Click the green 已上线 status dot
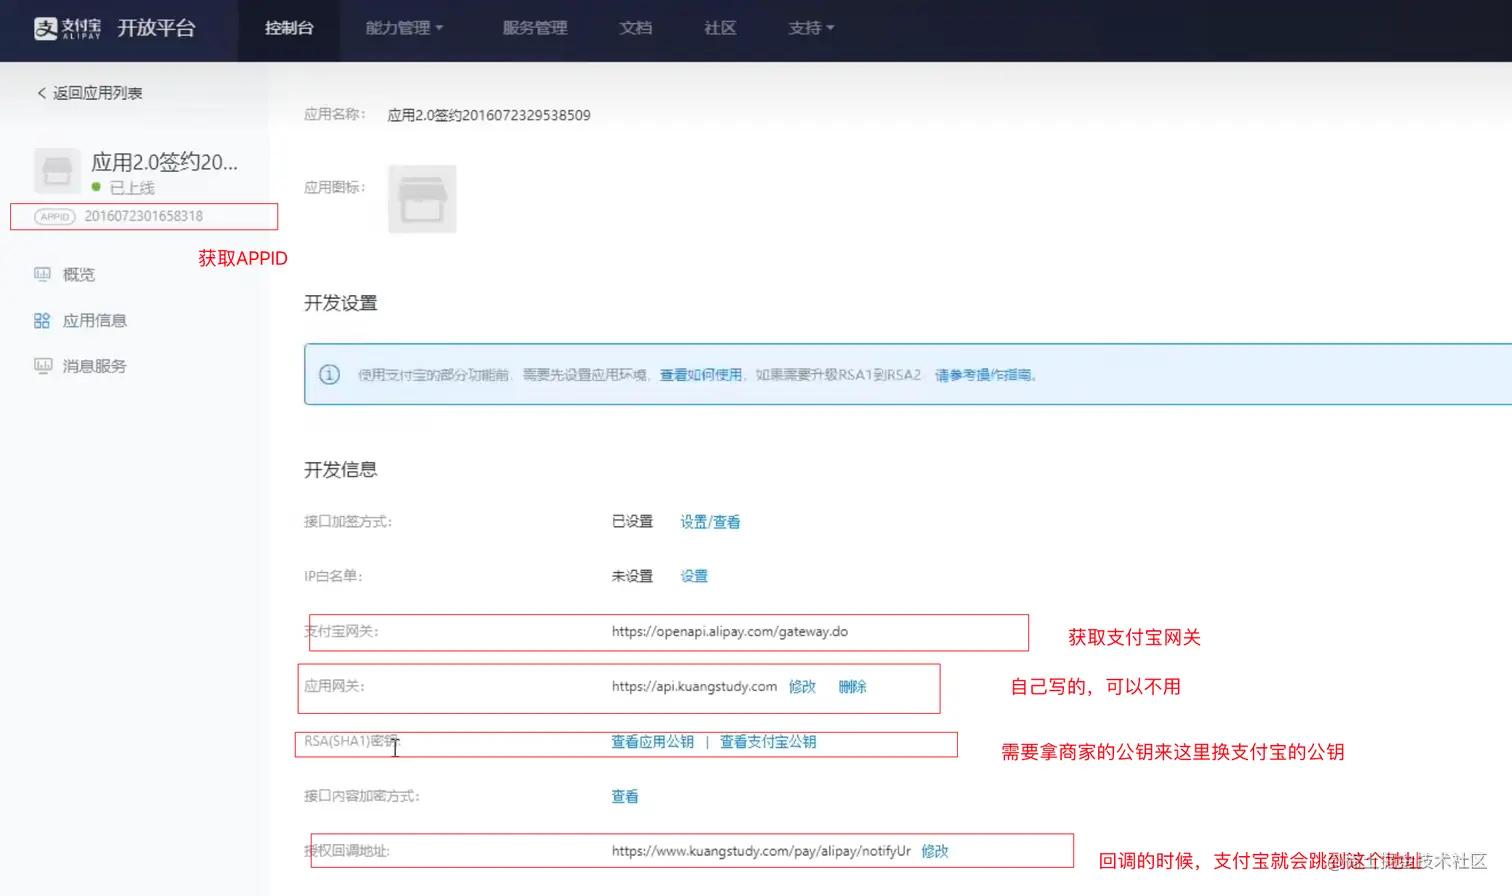Screen dimensions: 1512x896 (x=96, y=187)
